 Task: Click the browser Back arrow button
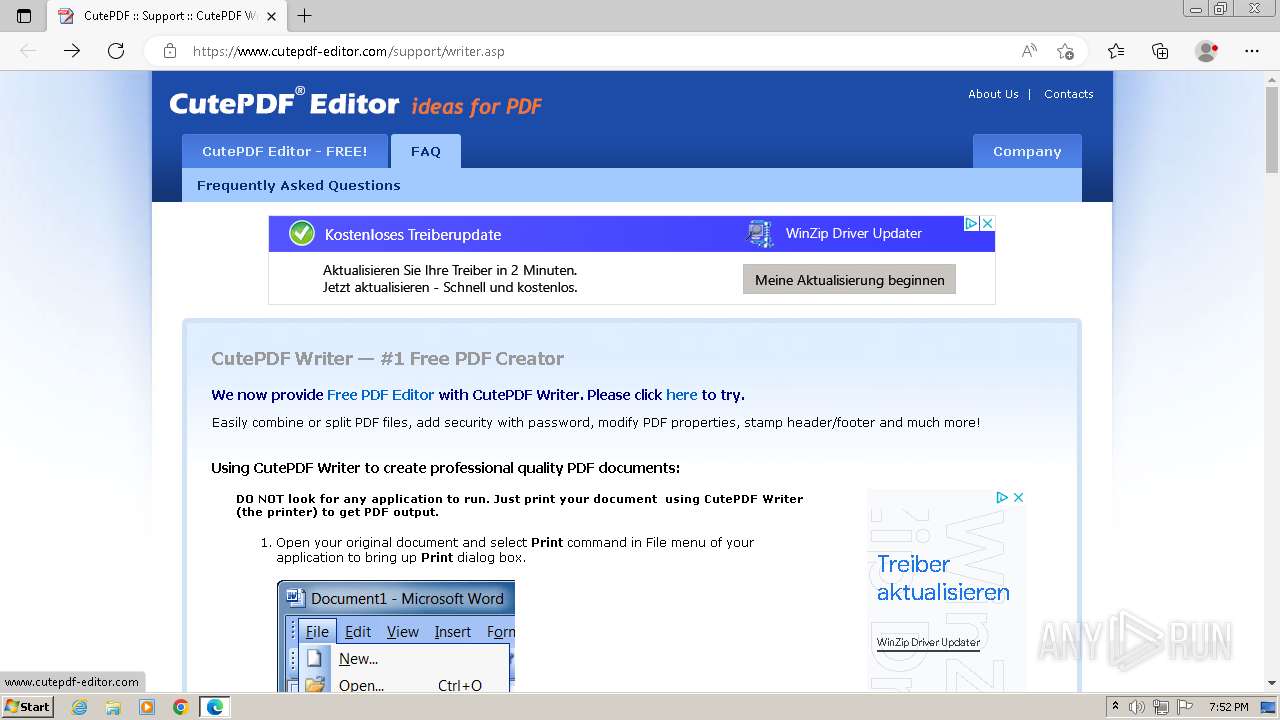click(28, 51)
